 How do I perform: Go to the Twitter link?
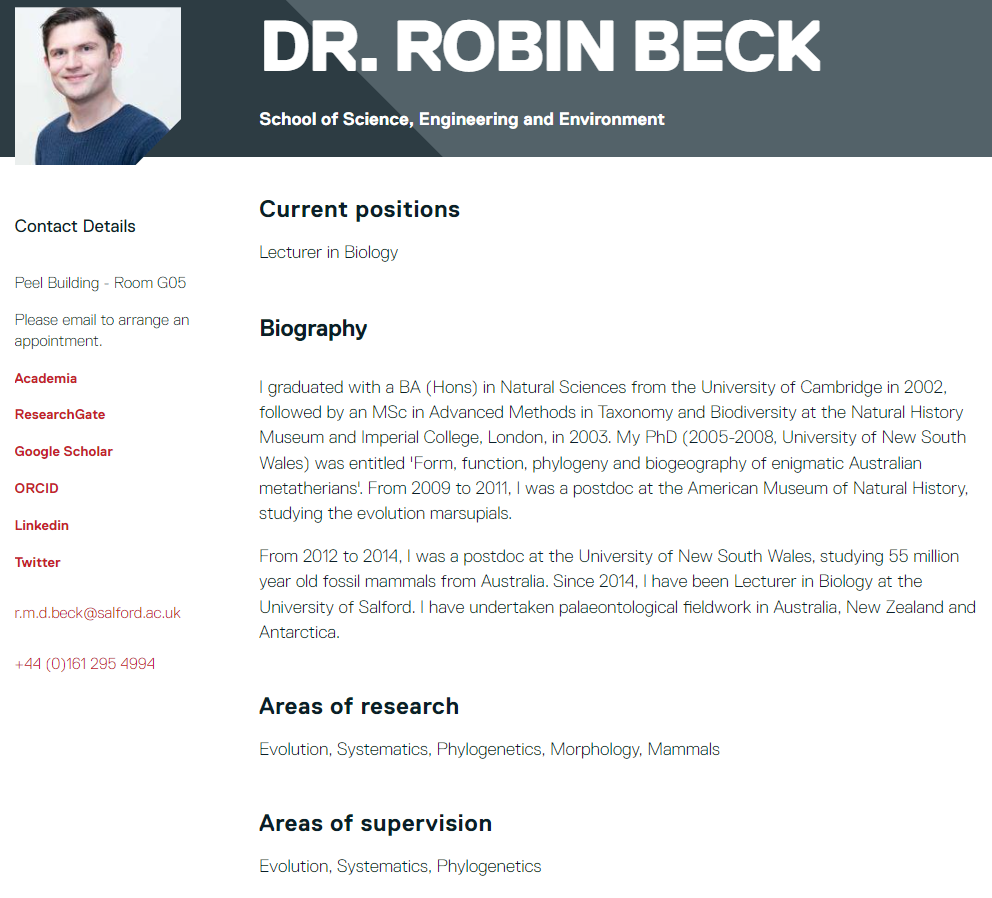[x=37, y=562]
